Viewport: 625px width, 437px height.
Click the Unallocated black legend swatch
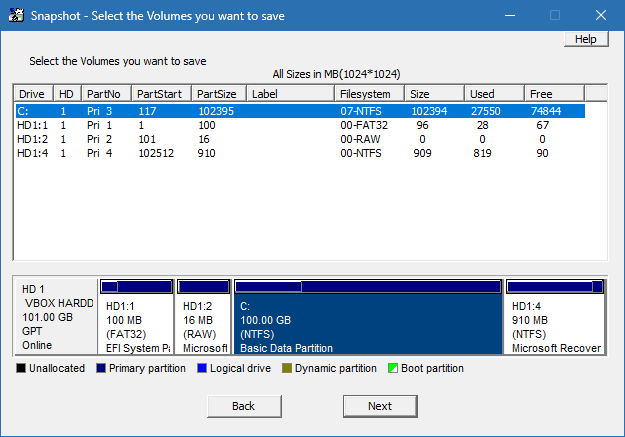[21, 368]
